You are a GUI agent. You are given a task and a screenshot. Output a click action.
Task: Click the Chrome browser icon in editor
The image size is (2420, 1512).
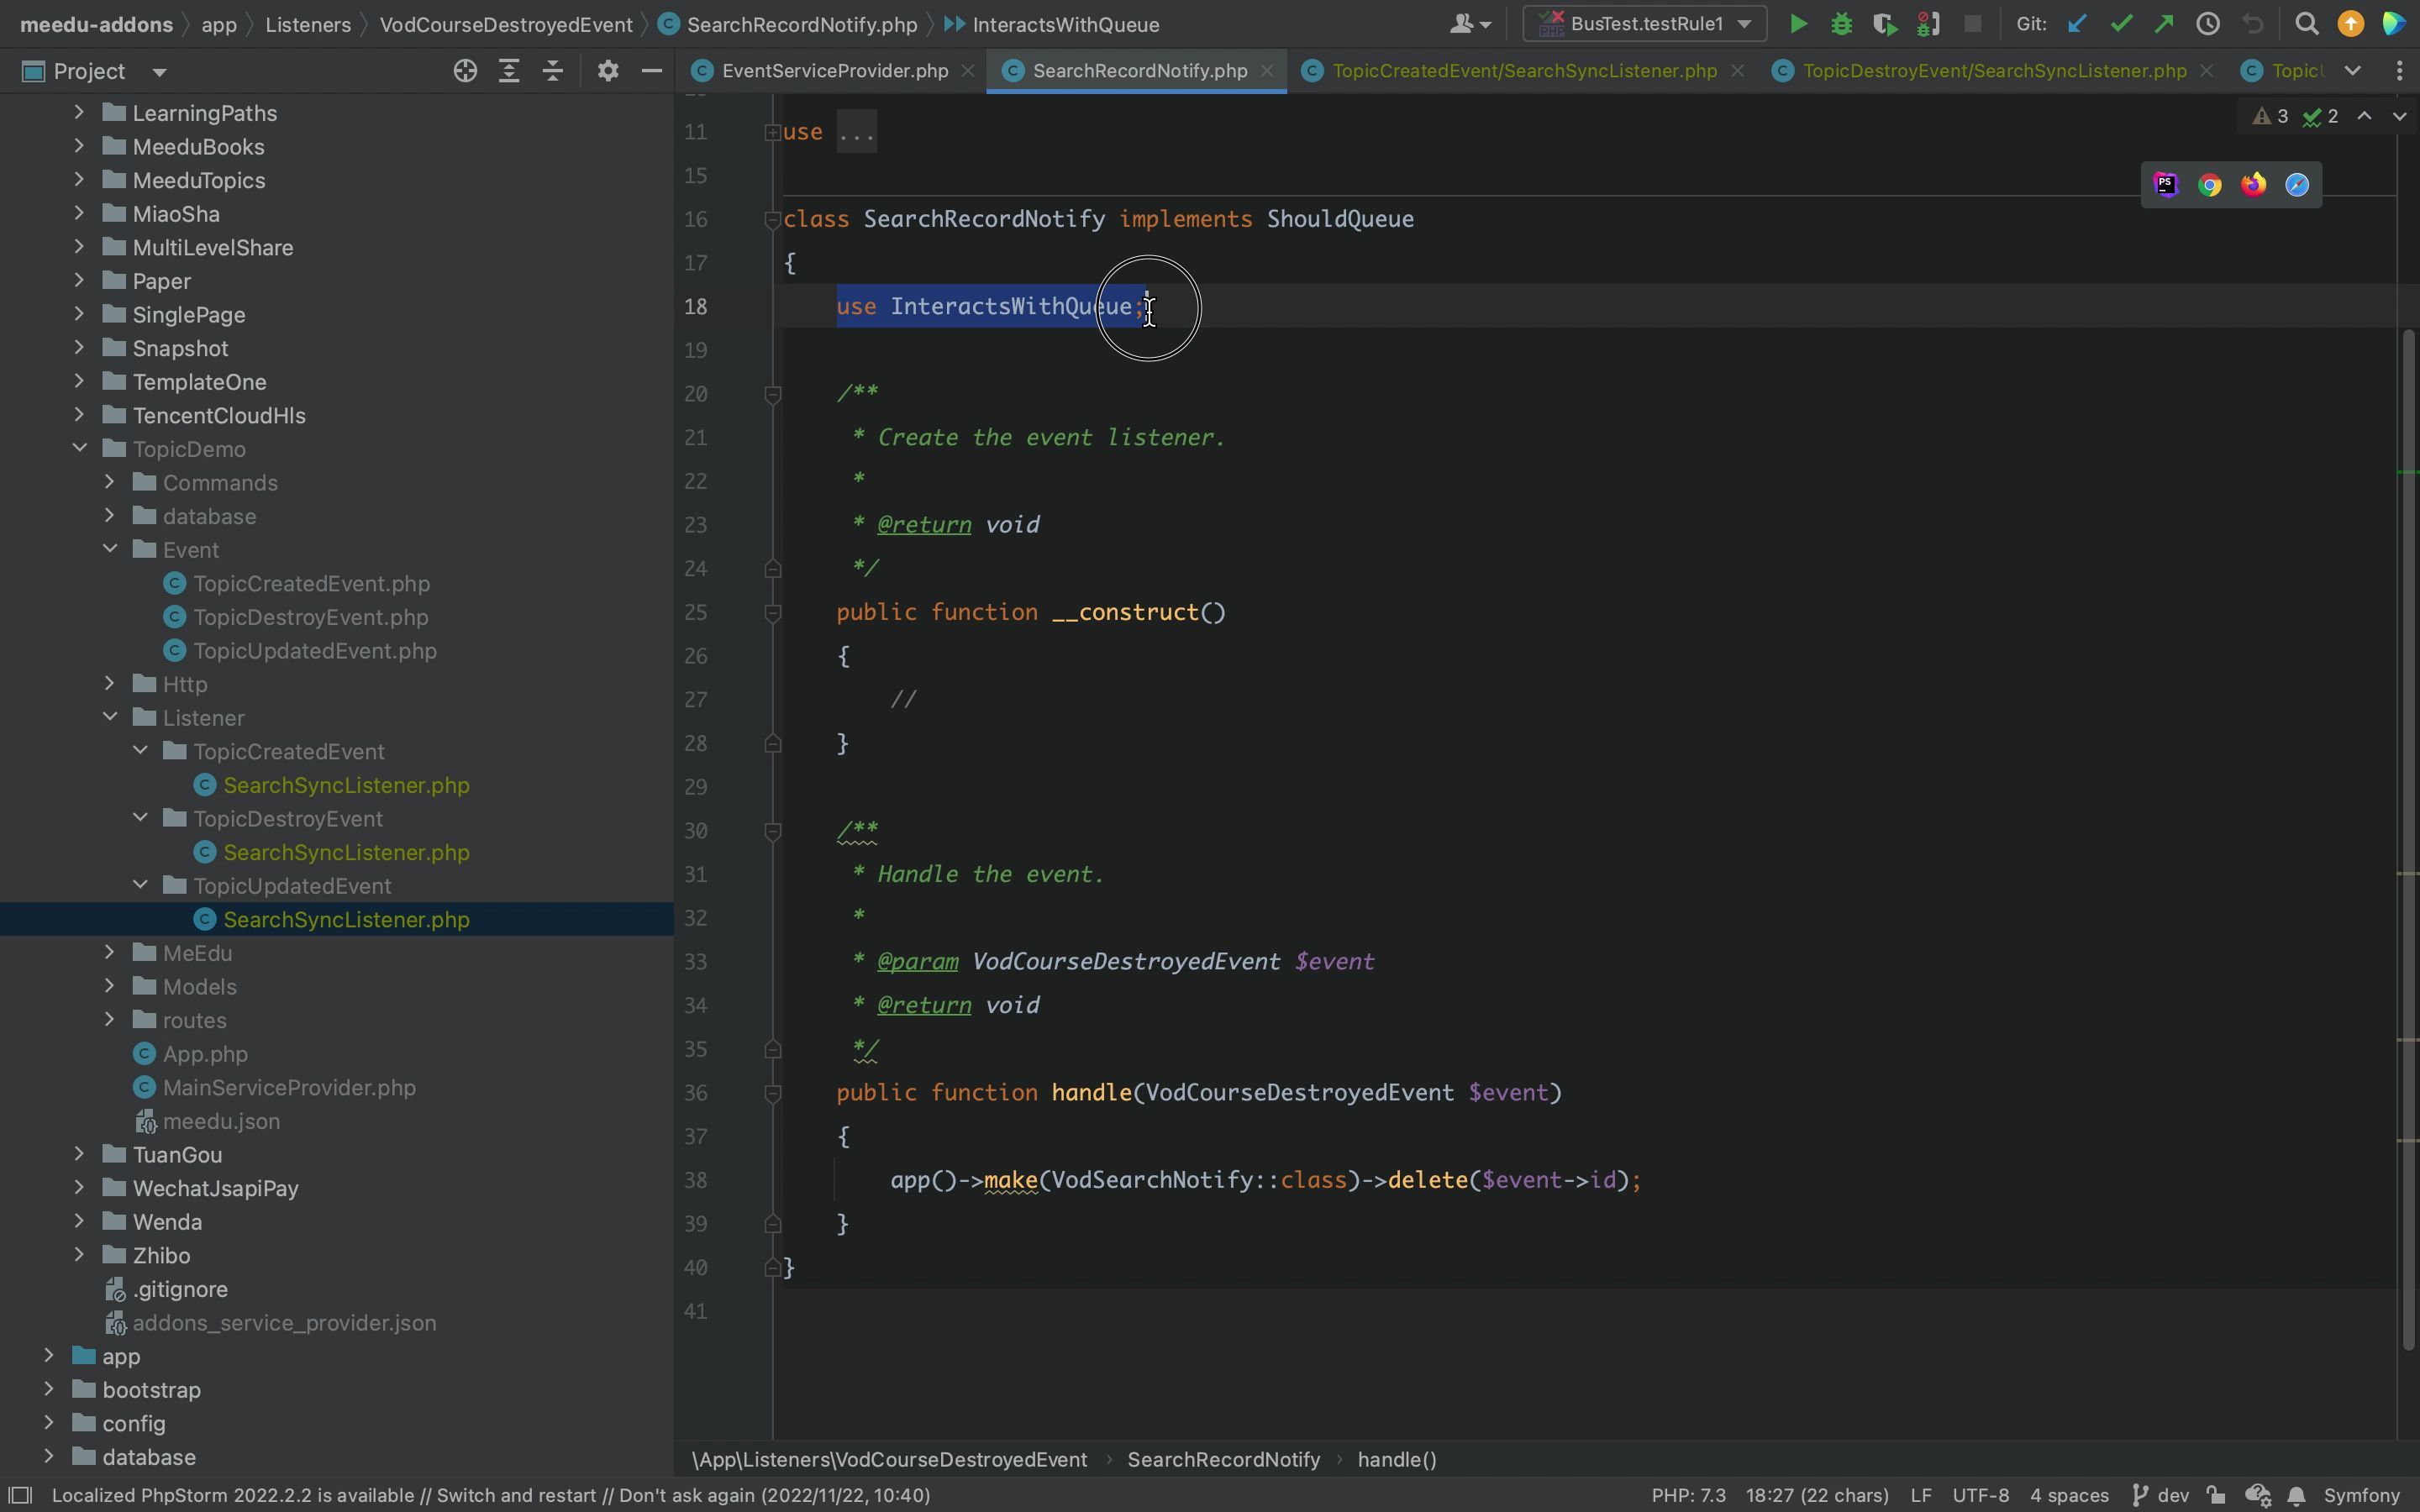(x=2209, y=185)
